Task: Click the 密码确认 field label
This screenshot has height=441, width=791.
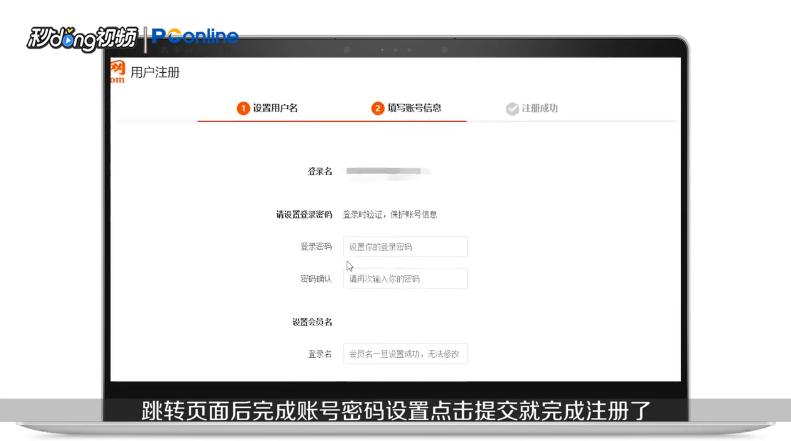Action: click(x=316, y=279)
